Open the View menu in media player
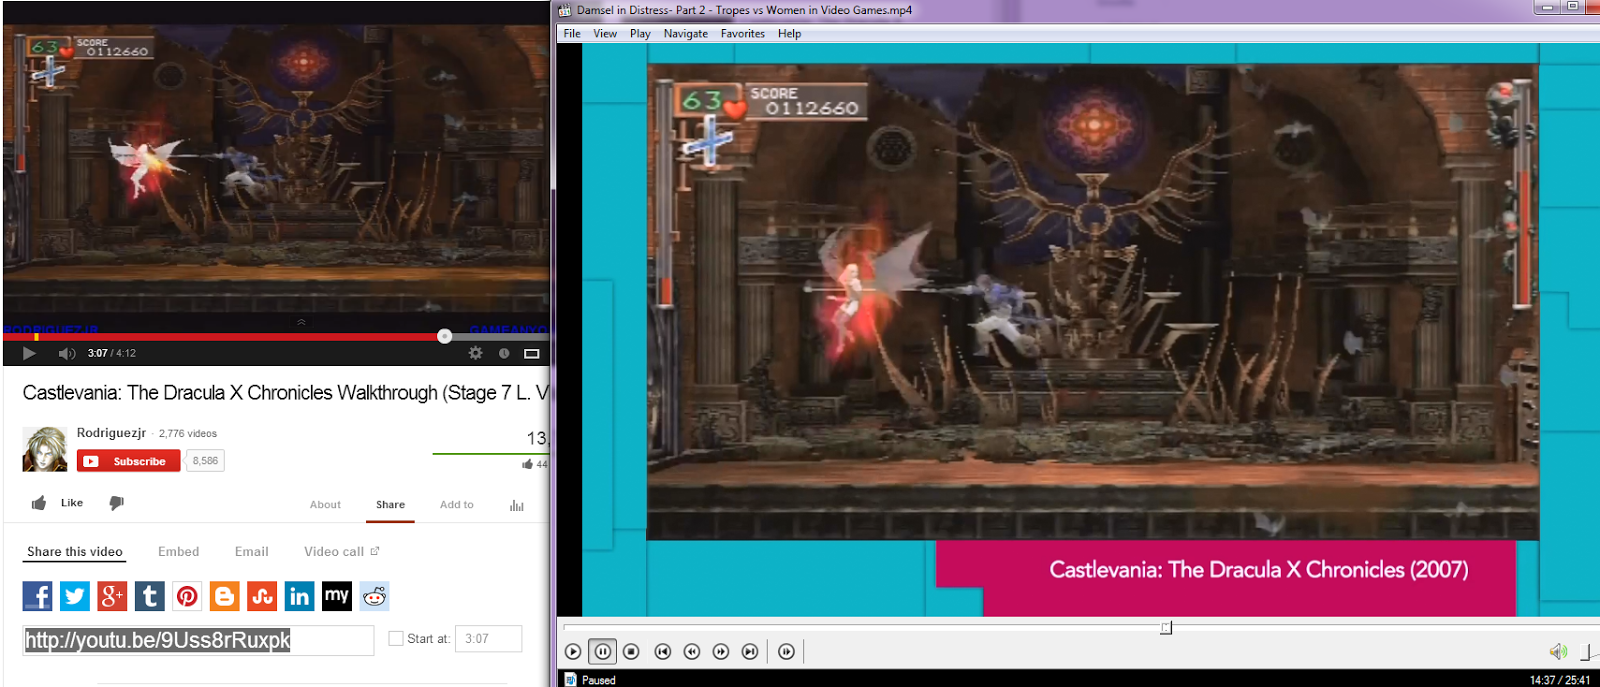1600x687 pixels. [x=605, y=33]
